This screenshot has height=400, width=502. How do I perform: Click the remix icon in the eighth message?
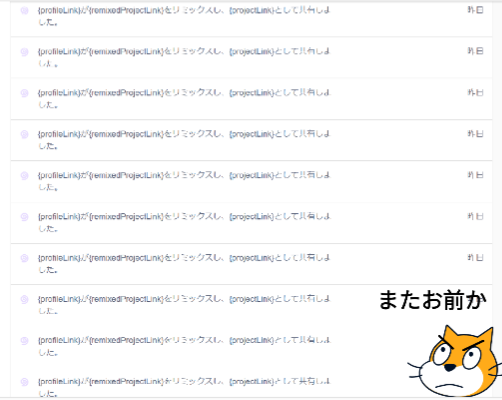click(24, 299)
